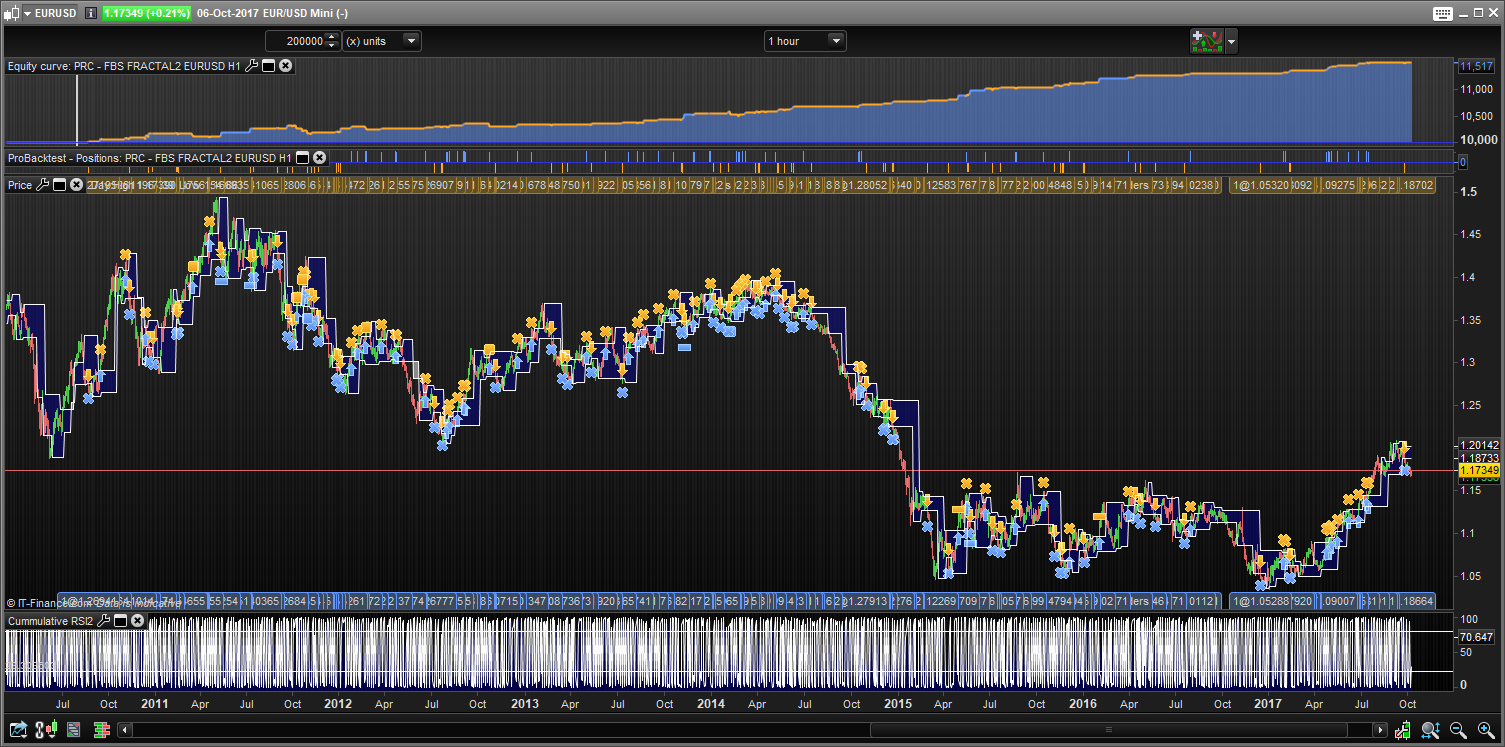Viewport: 1505px width, 747px height.
Task: Zoom in the chart with plus magnifier
Action: [1486, 731]
